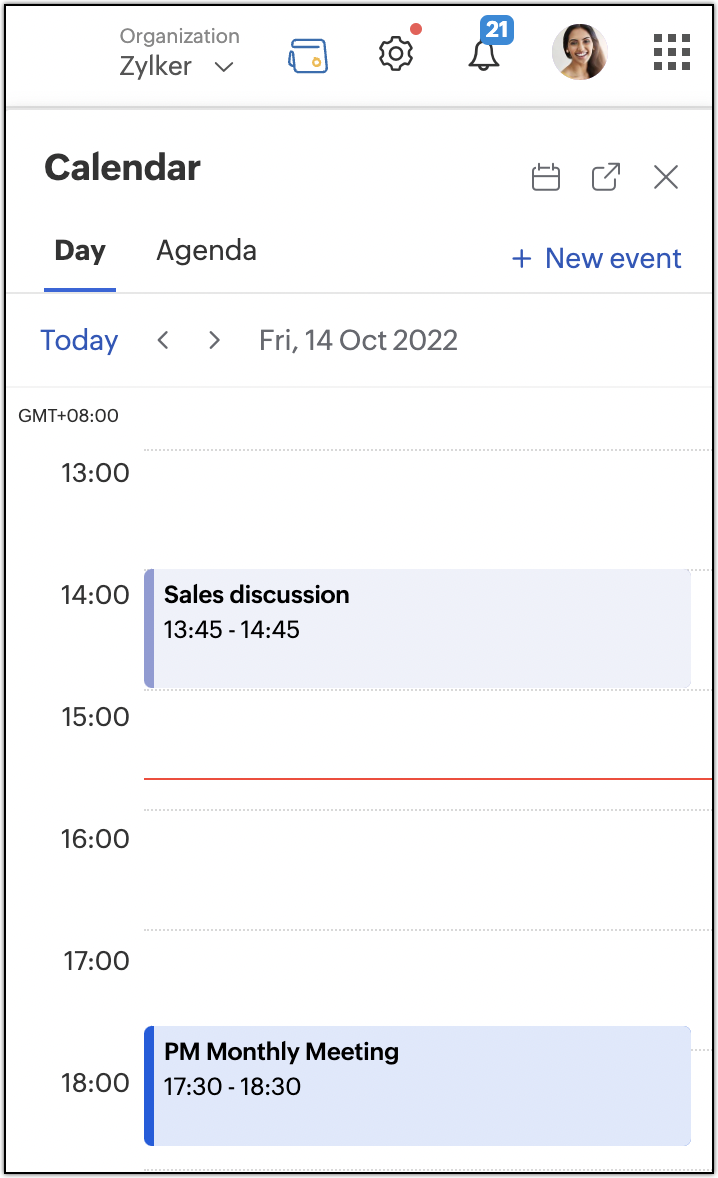Click the New event link
718x1178 pixels.
597,259
